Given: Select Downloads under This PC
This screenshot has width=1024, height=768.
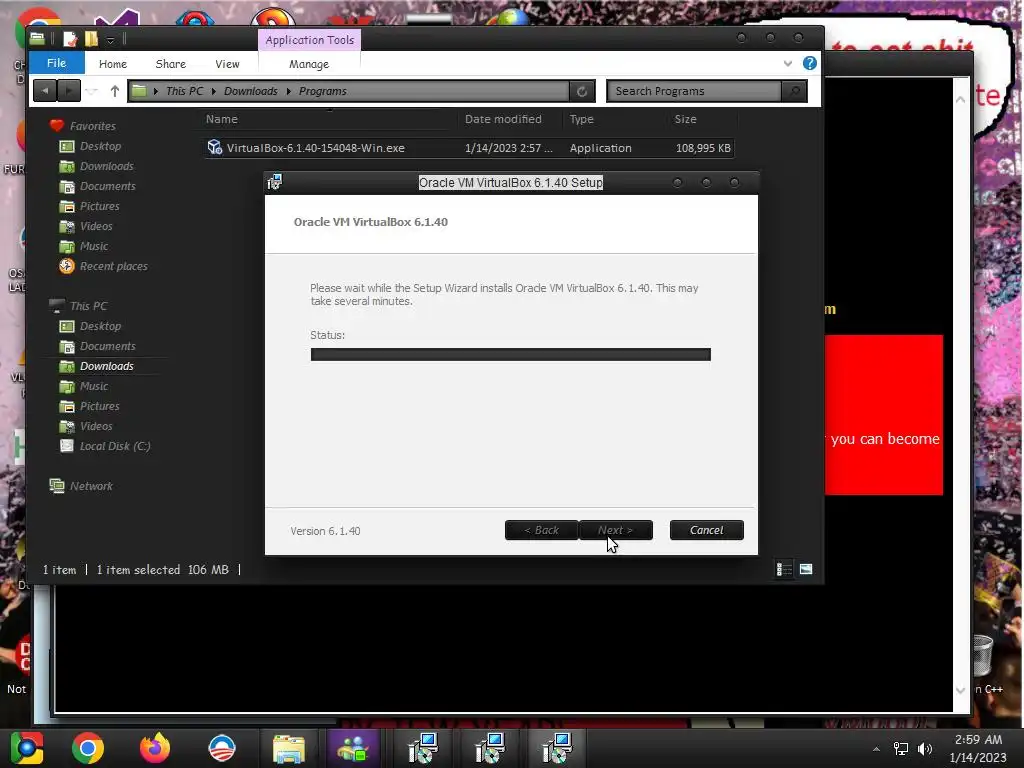Looking at the screenshot, I should coord(106,366).
